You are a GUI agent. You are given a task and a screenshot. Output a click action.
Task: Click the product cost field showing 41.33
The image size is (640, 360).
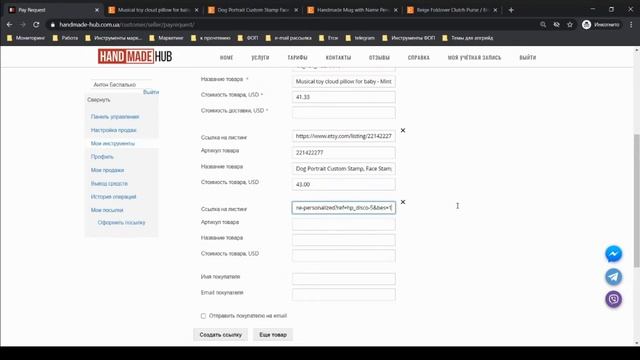tap(344, 97)
